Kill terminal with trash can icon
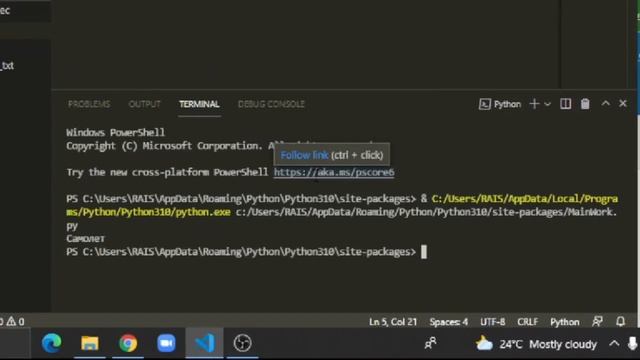Screen dimensions: 640x360 click(585, 104)
